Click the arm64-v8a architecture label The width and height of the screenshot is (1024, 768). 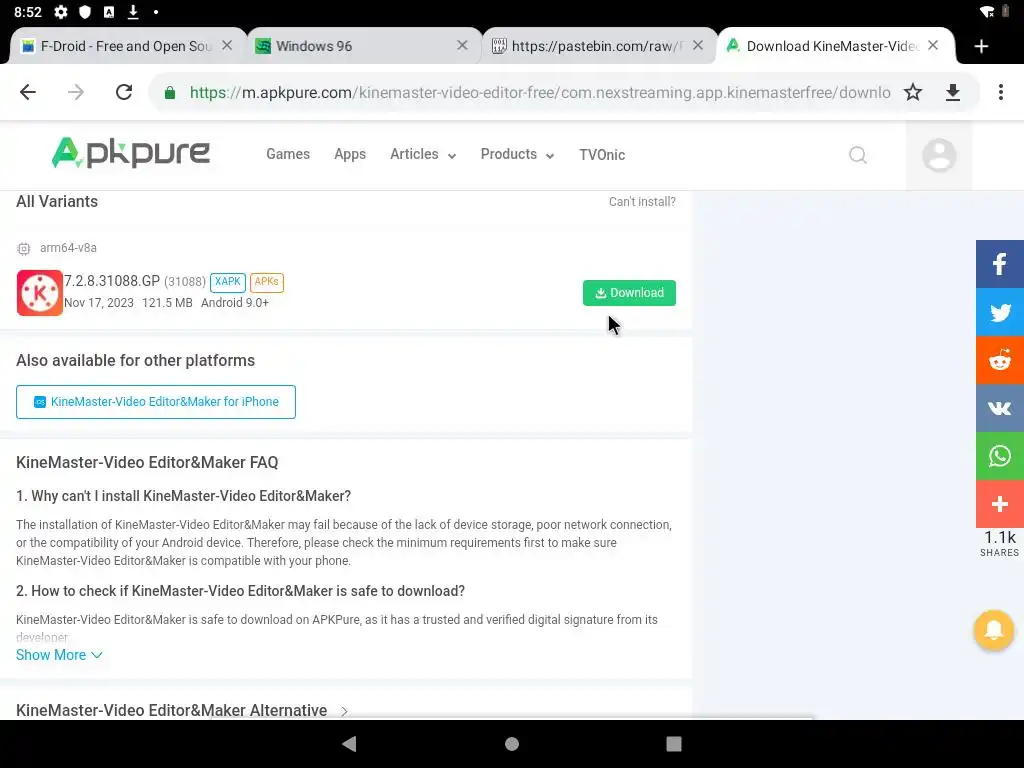[68, 248]
